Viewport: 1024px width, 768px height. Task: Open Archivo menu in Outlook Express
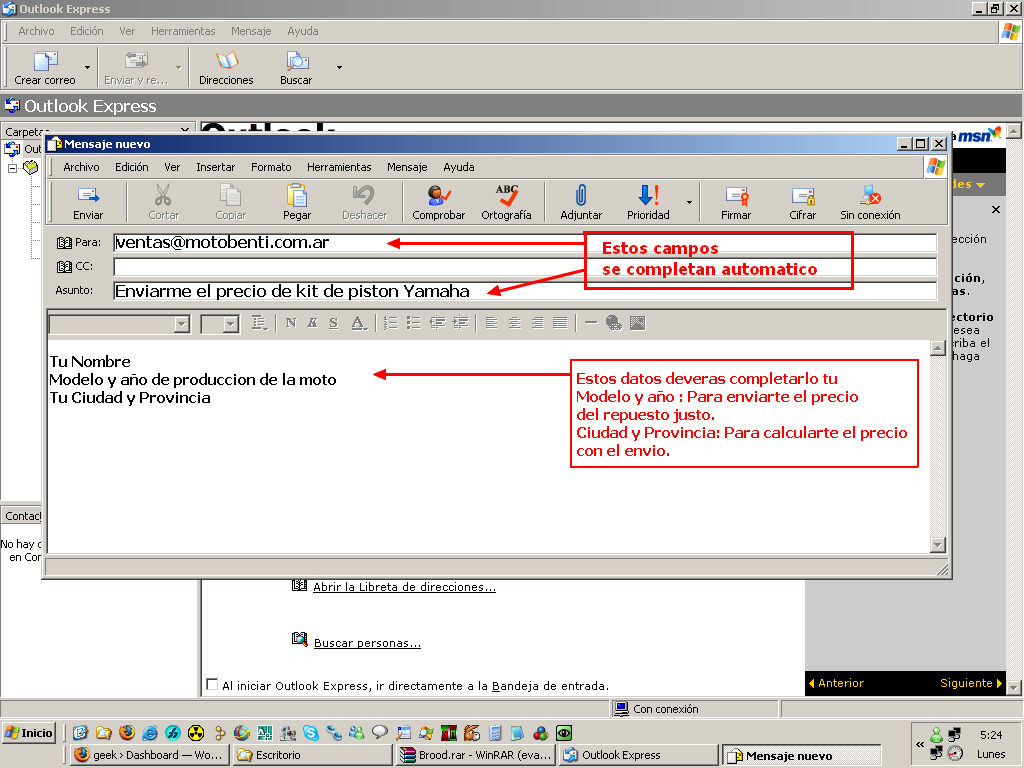[x=36, y=31]
